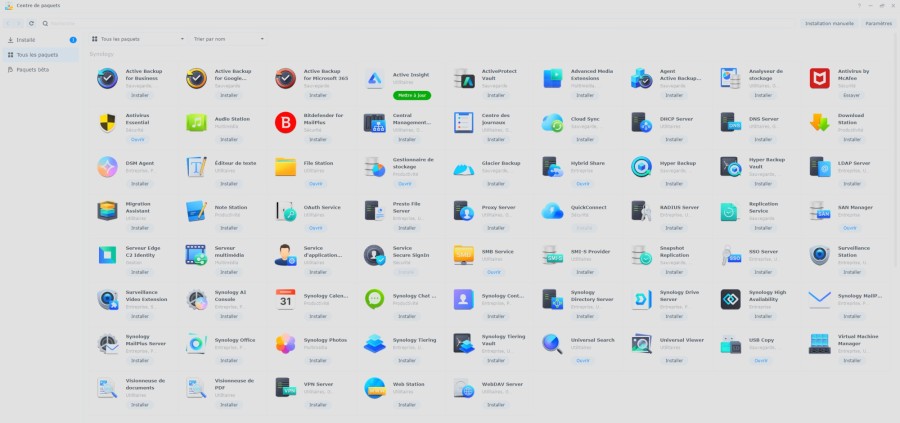Screen dimensions: 900x423
Task: Open the "Trier par nom" sort dropdown
Action: [228, 39]
